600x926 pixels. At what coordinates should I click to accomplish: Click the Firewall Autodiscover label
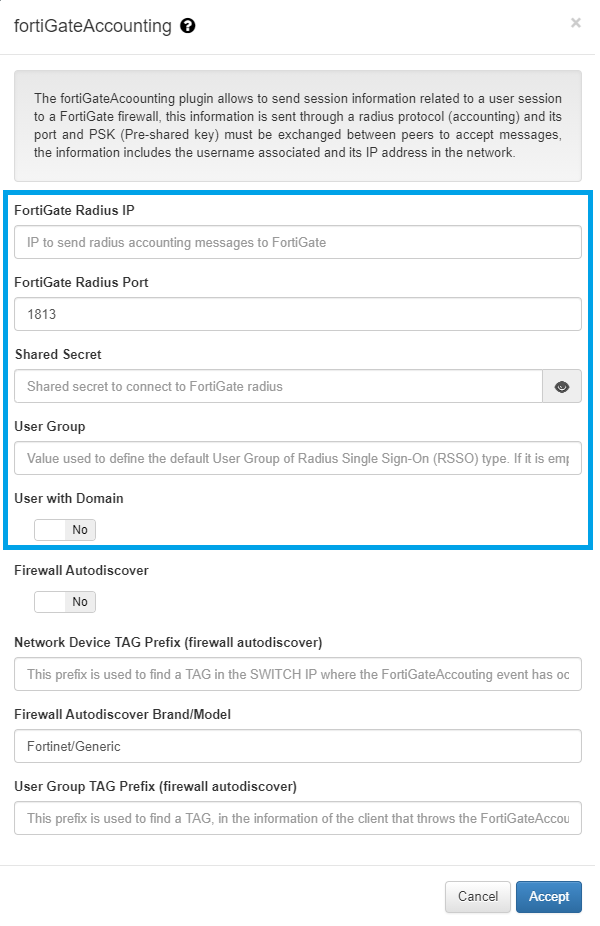coord(81,570)
